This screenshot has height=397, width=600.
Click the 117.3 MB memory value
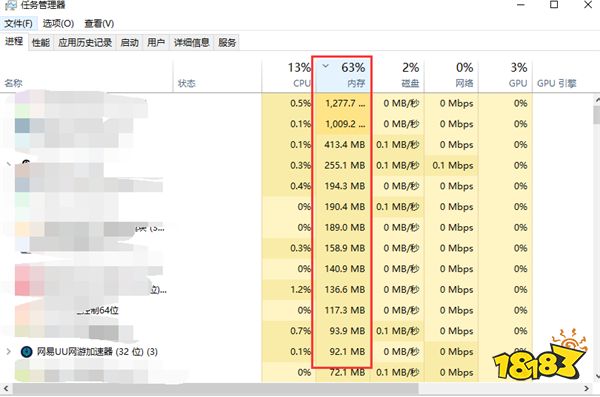pyautogui.click(x=345, y=310)
